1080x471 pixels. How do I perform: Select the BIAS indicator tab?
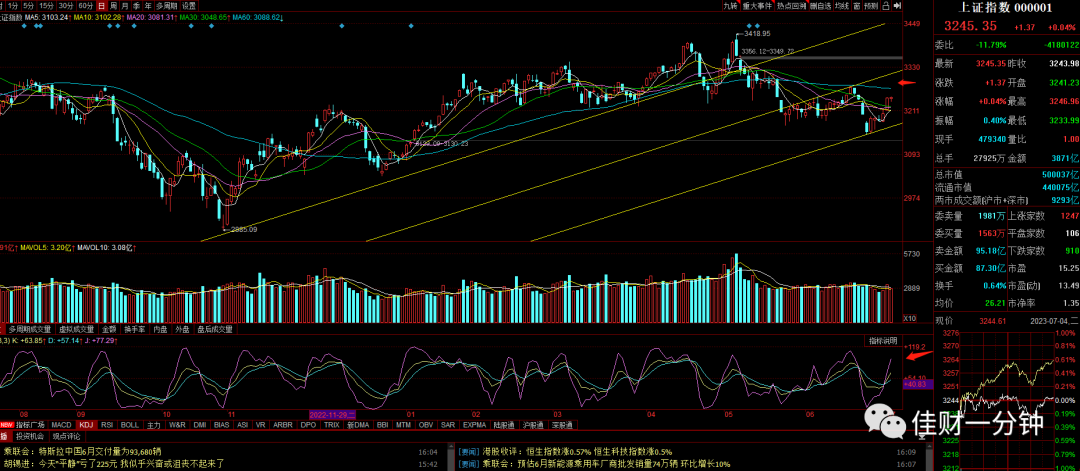pos(222,425)
